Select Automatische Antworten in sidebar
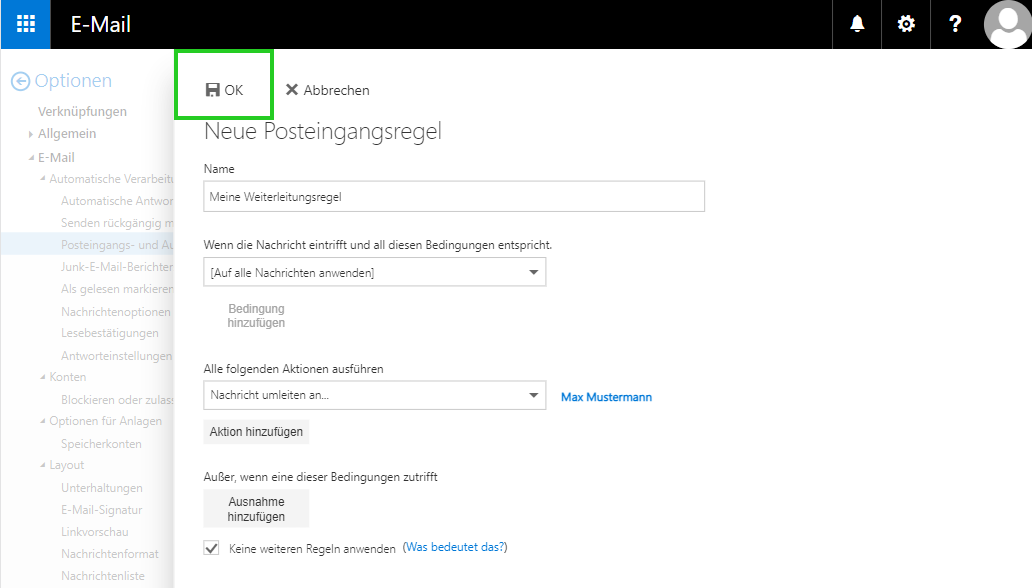Viewport: 1032px width, 588px height. (x=117, y=201)
